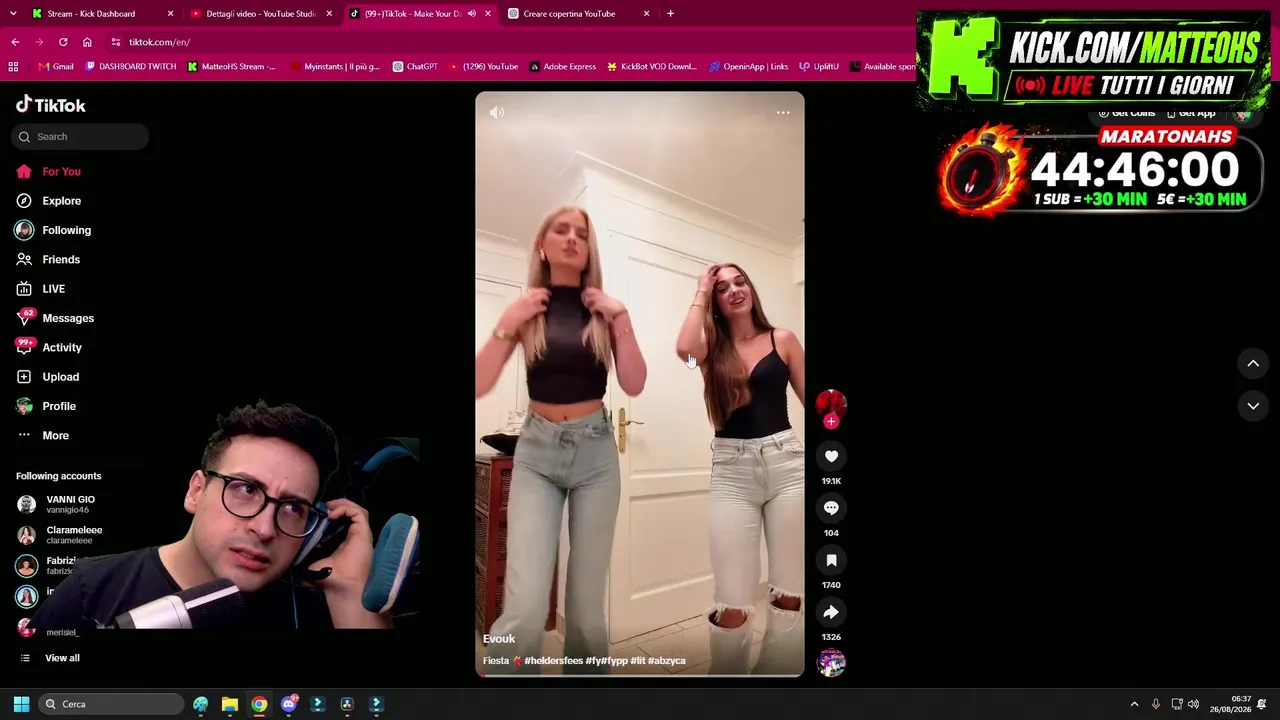Open the DaVinci Resolve taskbar icon
Screen dimensions: 1280x720
pyautogui.click(x=347, y=704)
